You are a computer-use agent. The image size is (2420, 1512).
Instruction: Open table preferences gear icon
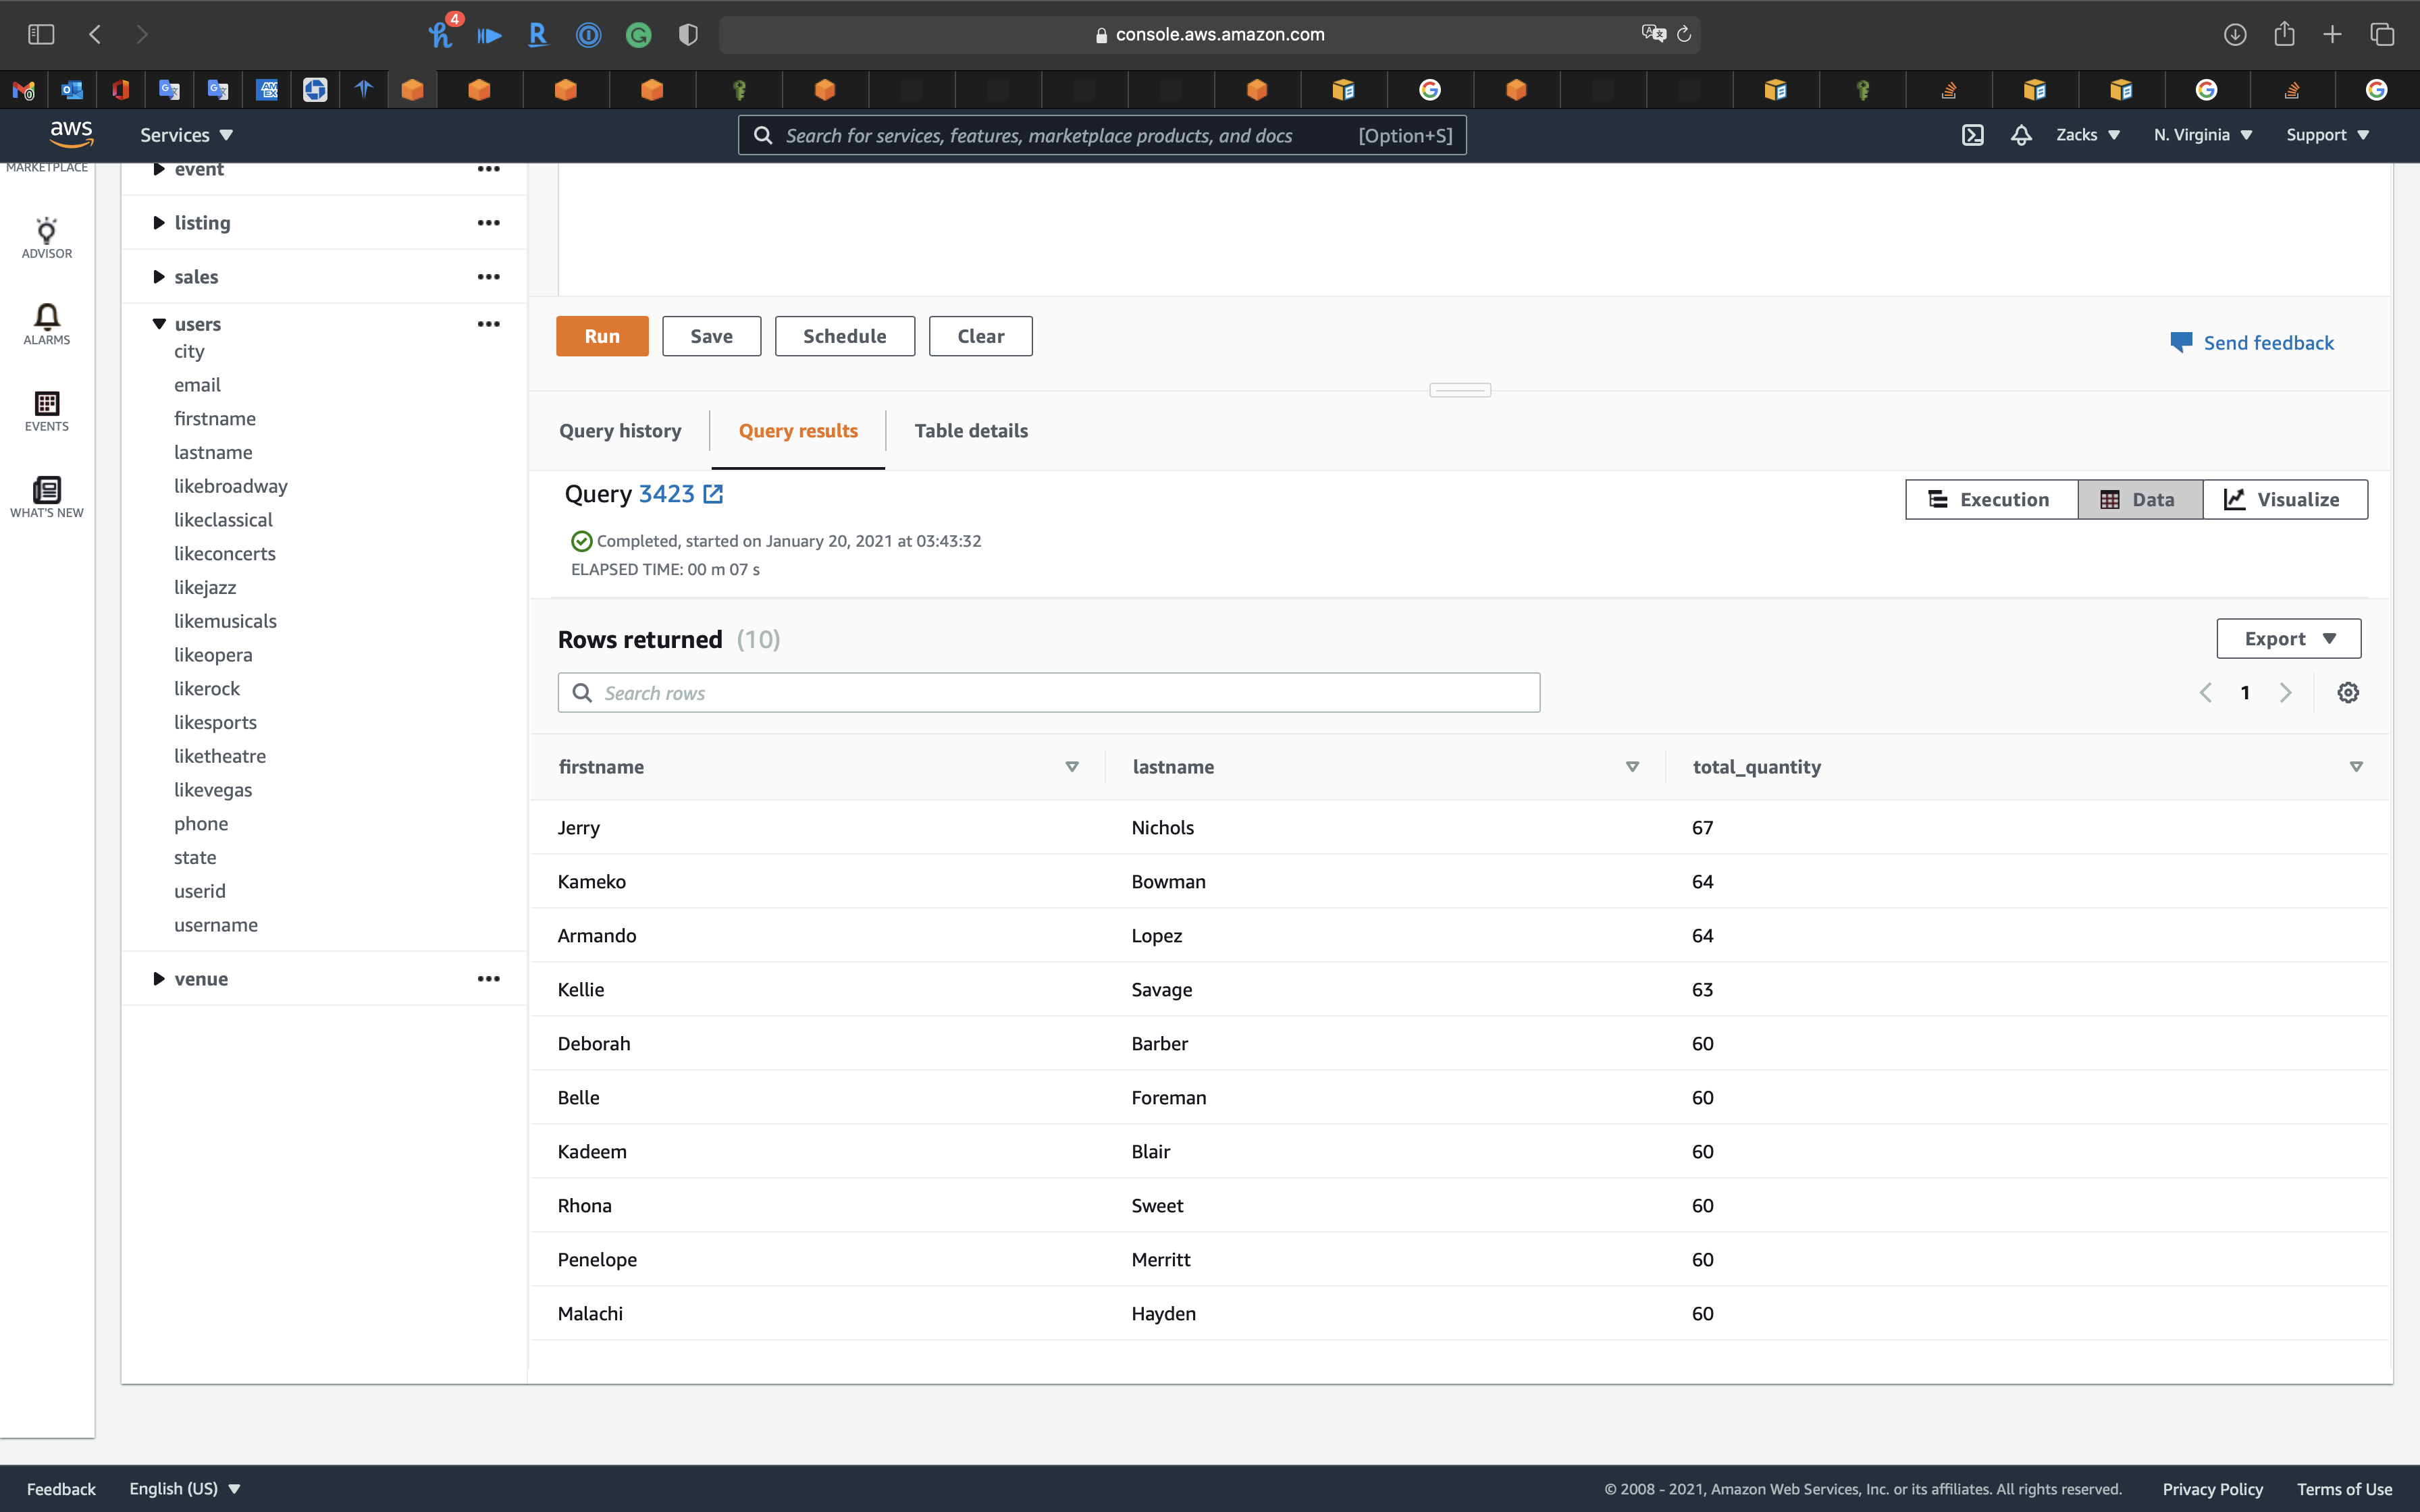pyautogui.click(x=2348, y=693)
